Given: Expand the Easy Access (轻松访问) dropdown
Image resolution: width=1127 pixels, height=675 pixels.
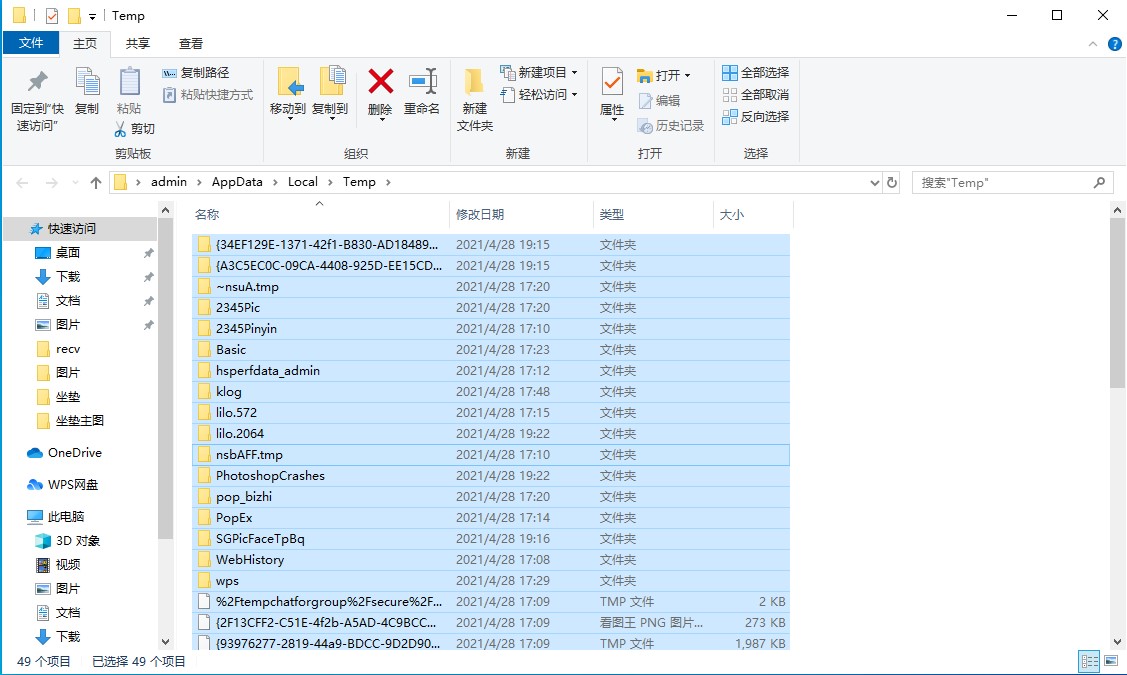Looking at the screenshot, I should [x=539, y=94].
